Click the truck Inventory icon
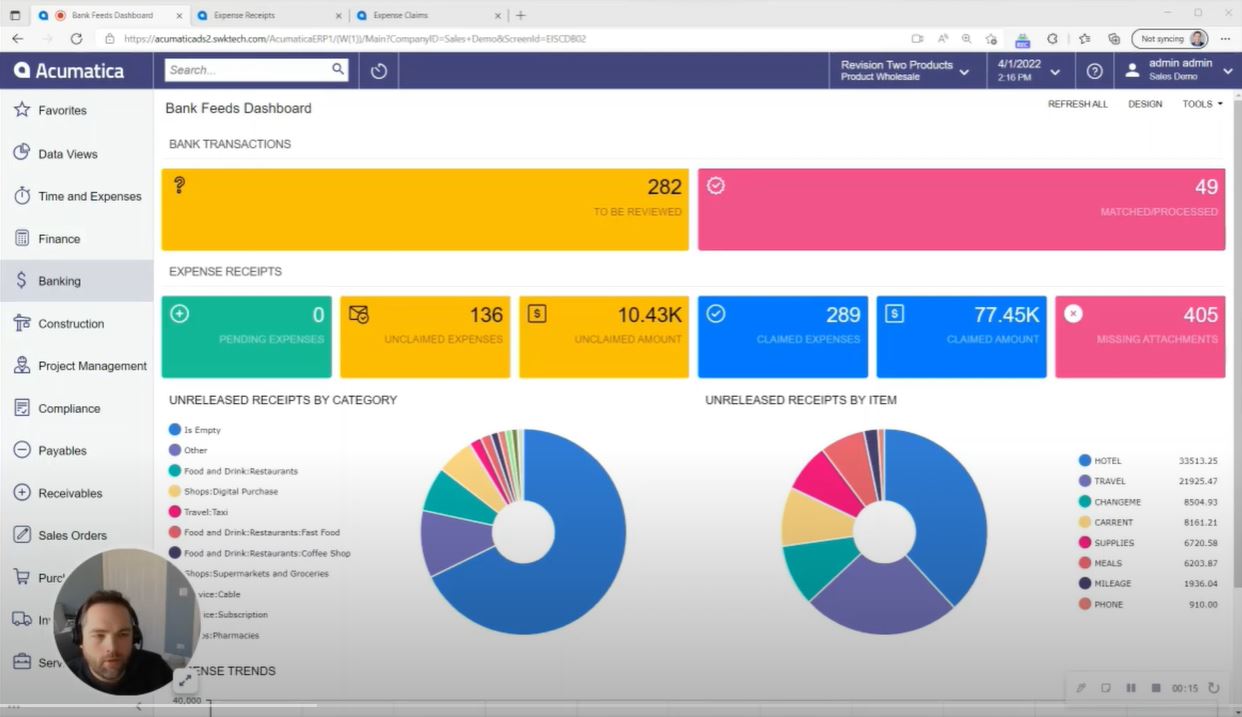The width and height of the screenshot is (1242, 717). (x=21, y=620)
